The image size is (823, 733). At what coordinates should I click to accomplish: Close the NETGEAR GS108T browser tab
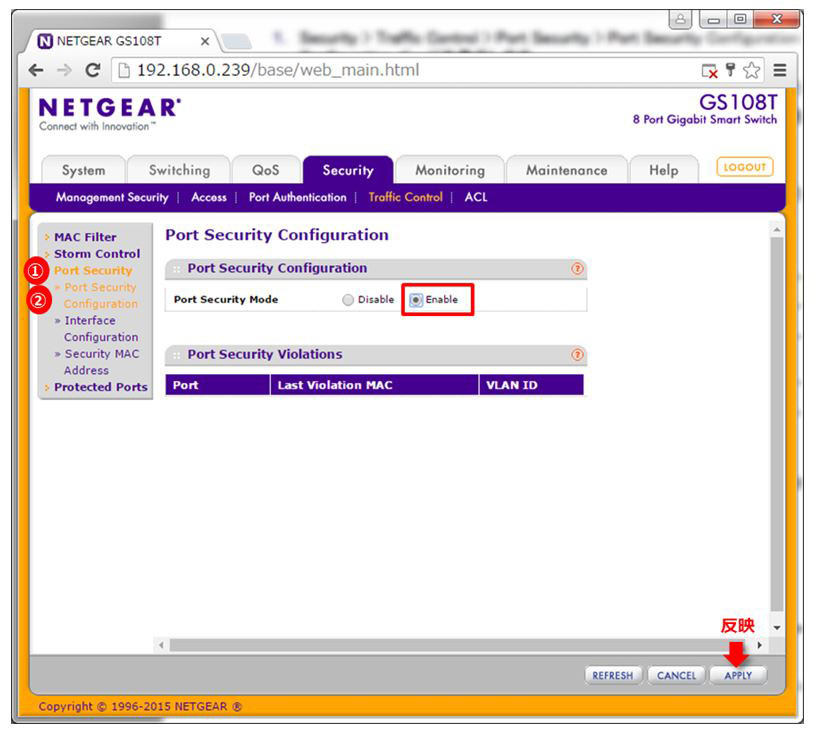coord(205,41)
